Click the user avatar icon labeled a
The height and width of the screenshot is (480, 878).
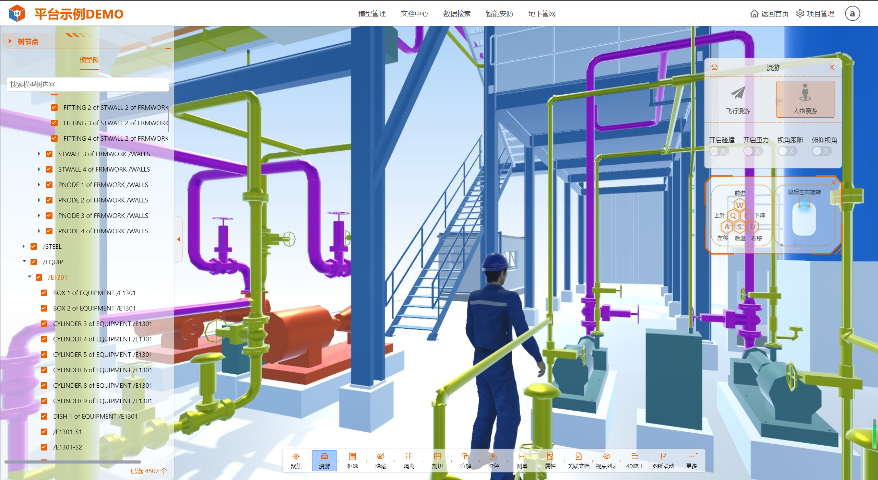point(852,14)
